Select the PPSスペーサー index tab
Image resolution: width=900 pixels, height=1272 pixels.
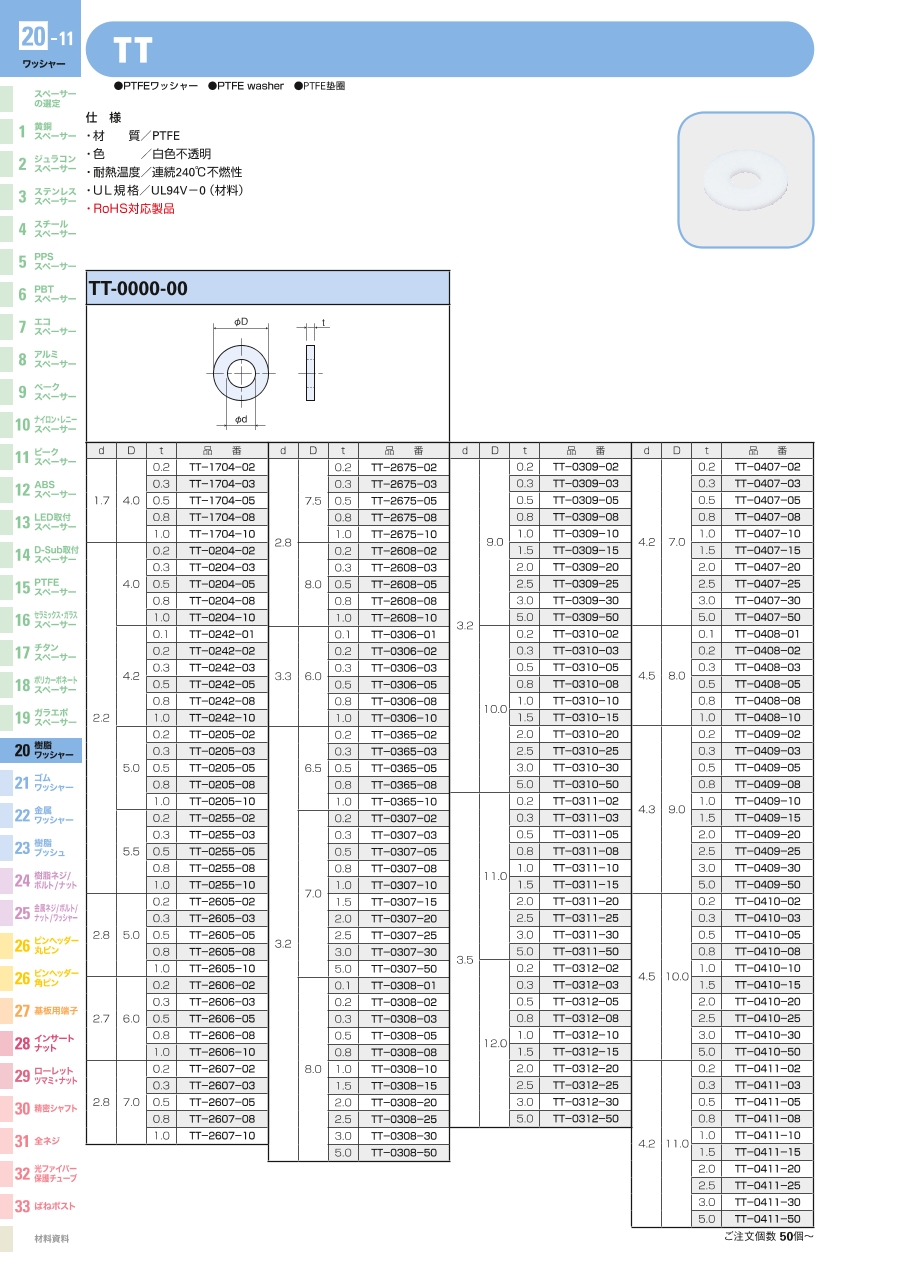coord(45,261)
